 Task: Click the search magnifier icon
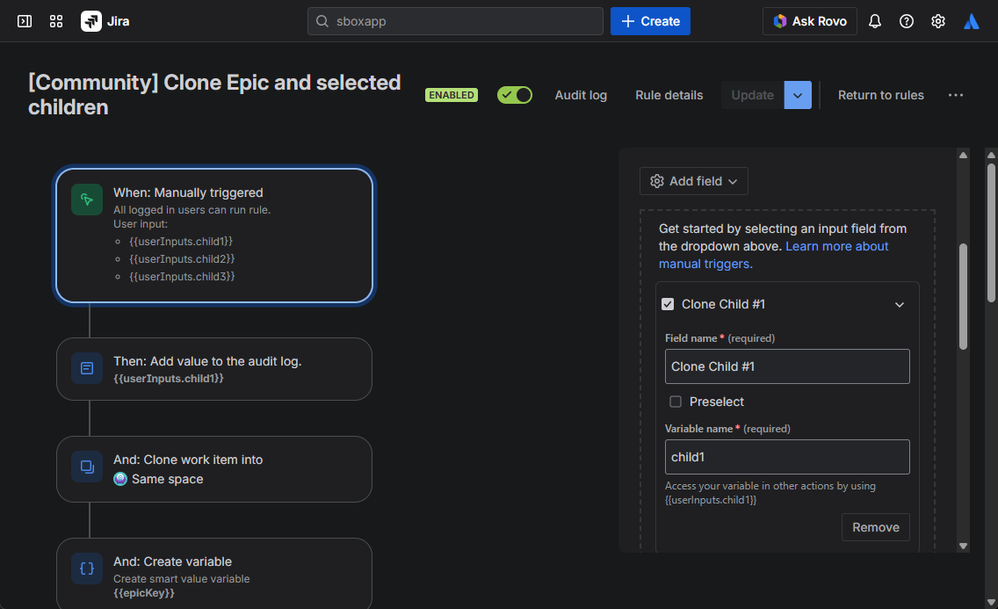pyautogui.click(x=322, y=21)
